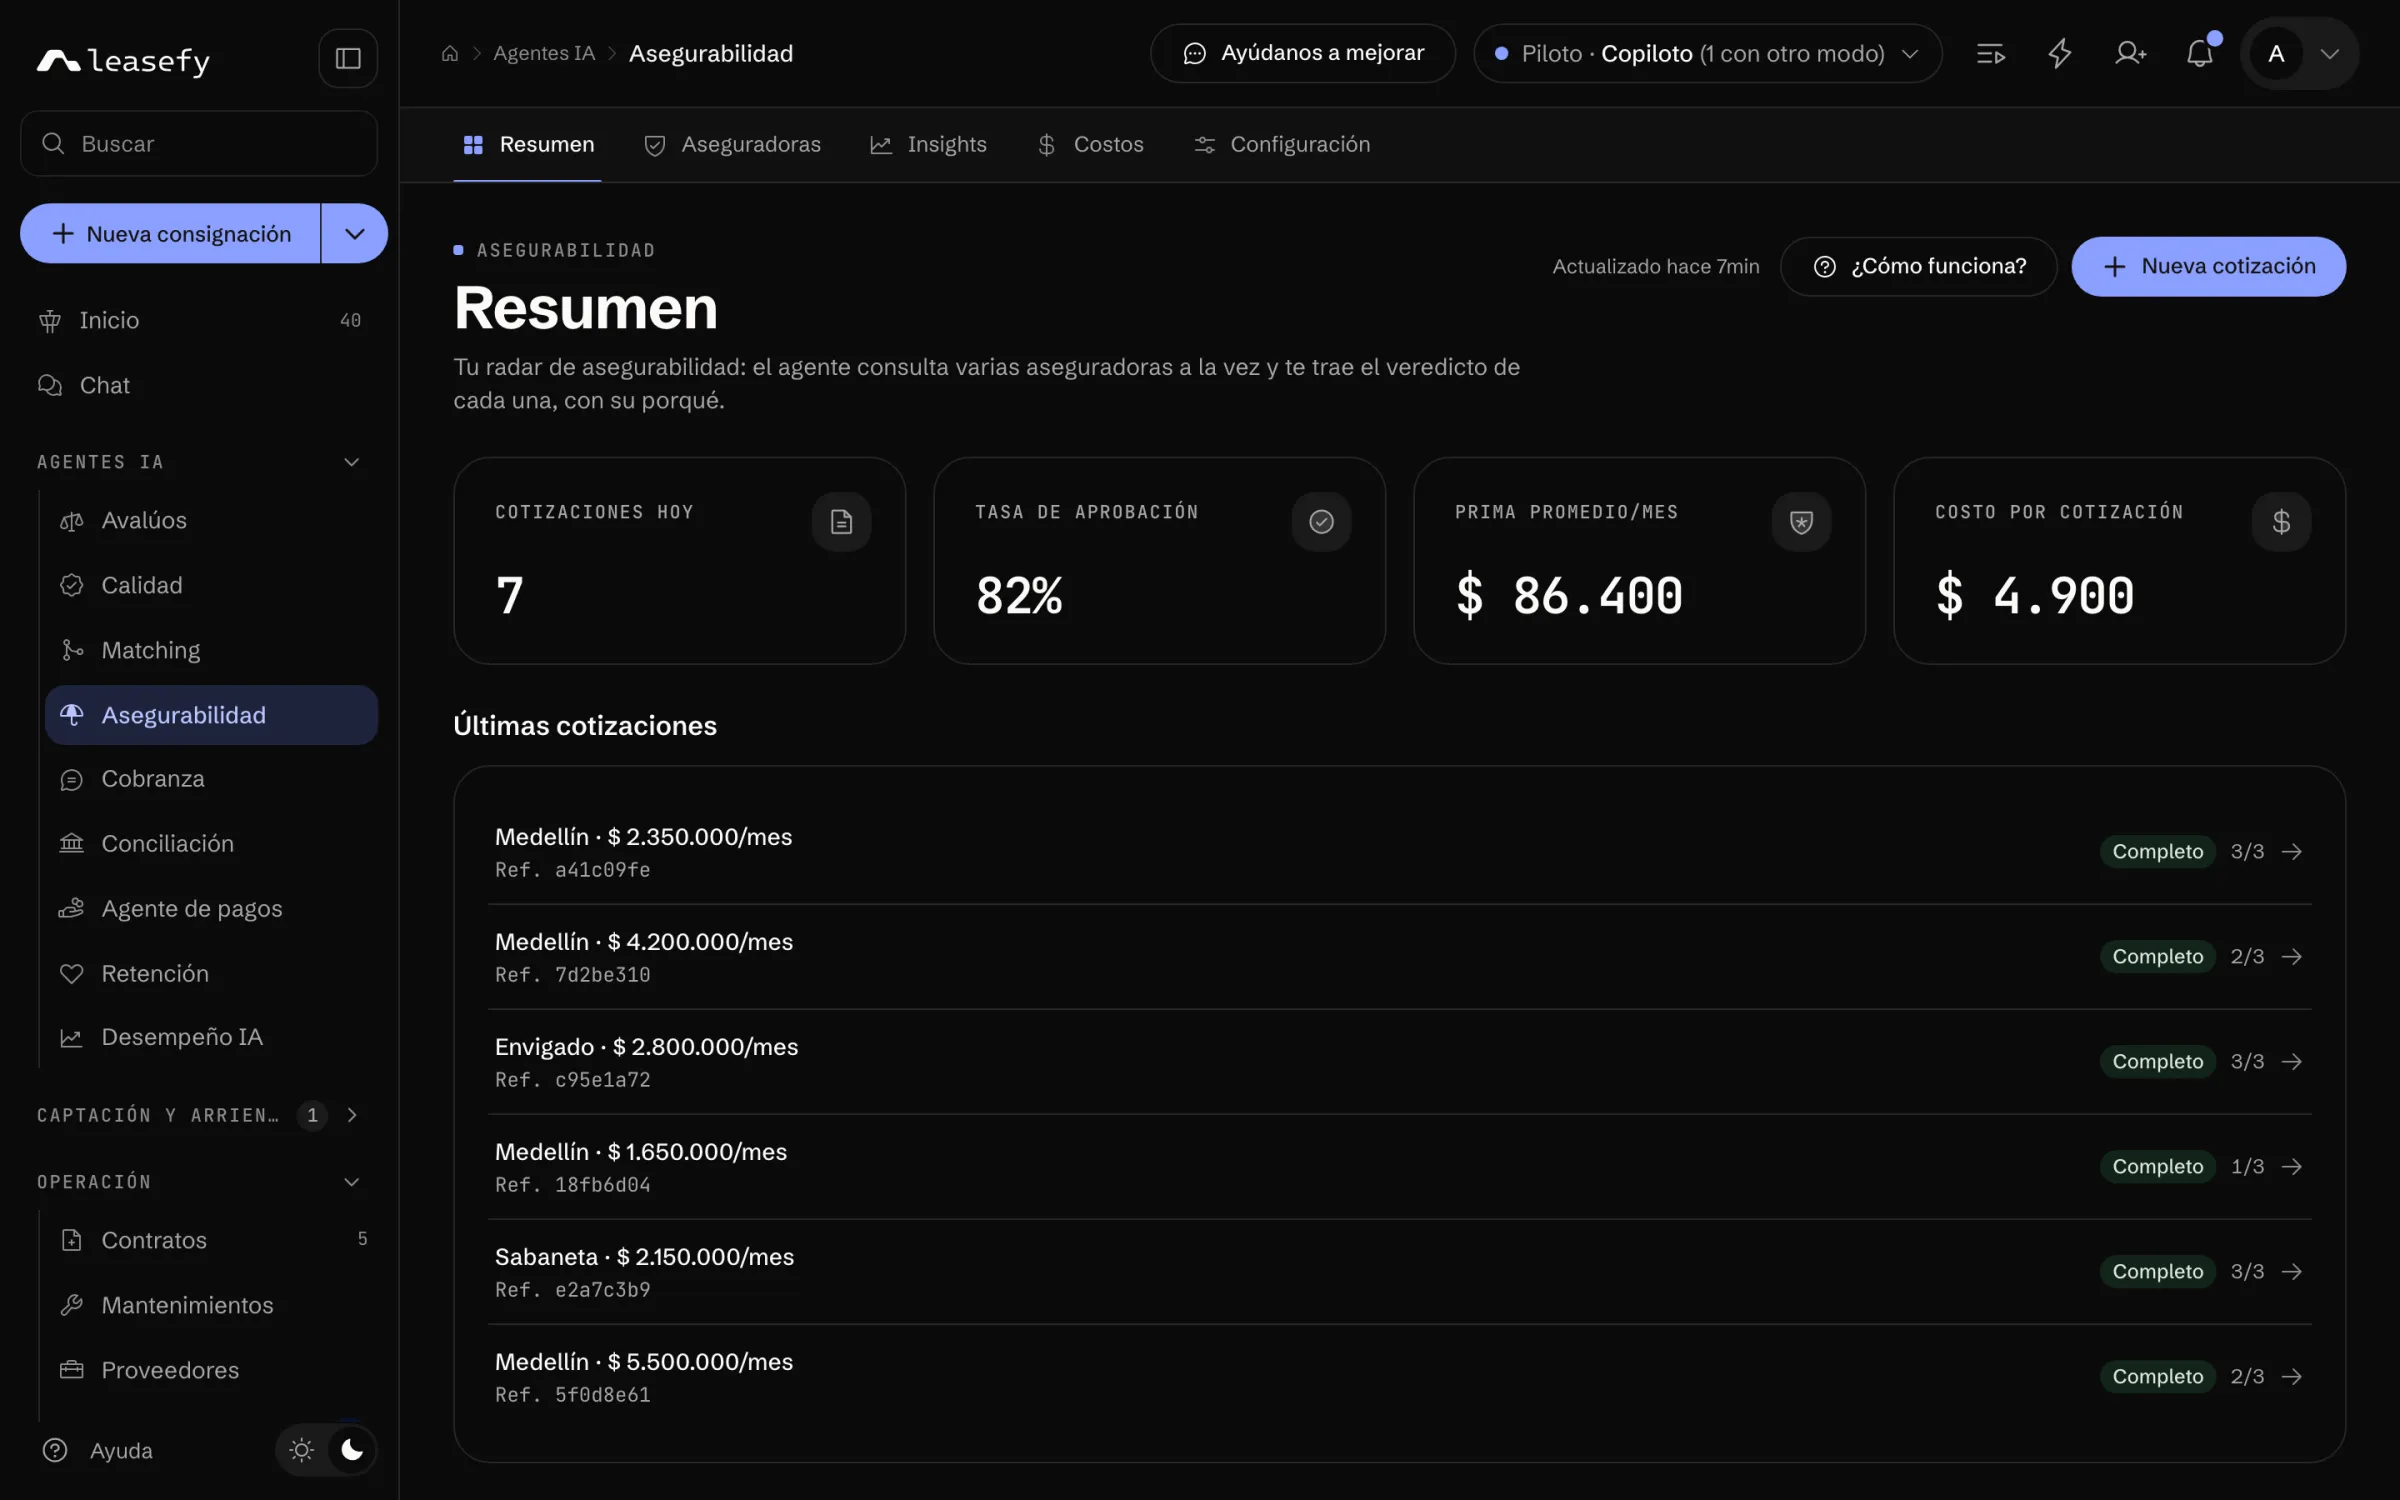Screen dimensions: 2400x1500
Task: Open the playlist queue icon in header
Action: 1990,54
